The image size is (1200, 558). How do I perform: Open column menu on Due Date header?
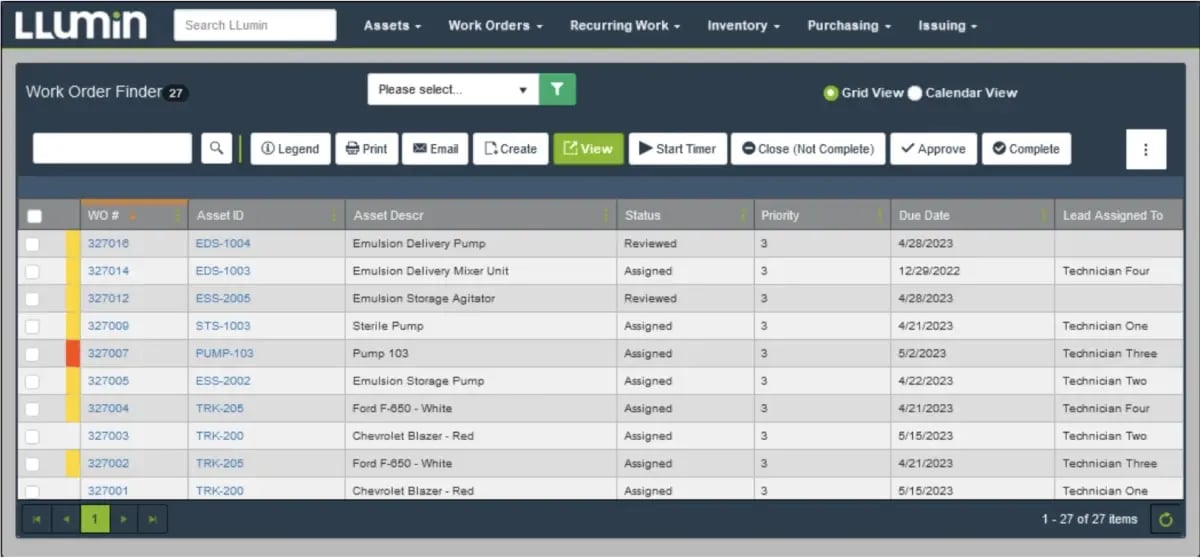tap(1044, 215)
